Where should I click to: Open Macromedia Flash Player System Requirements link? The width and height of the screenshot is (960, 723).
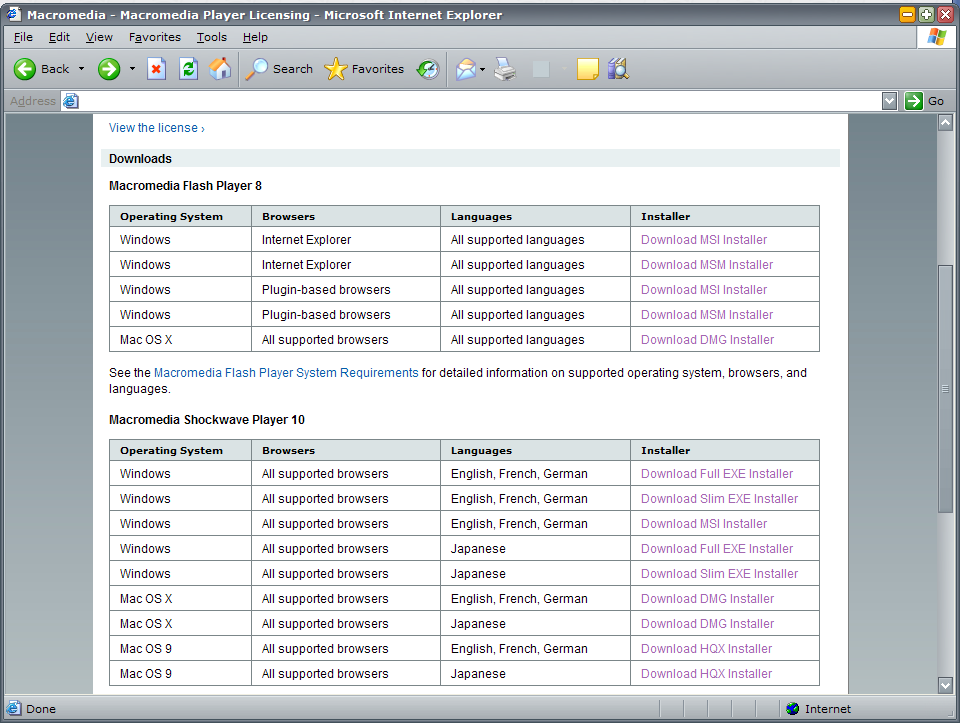(286, 373)
